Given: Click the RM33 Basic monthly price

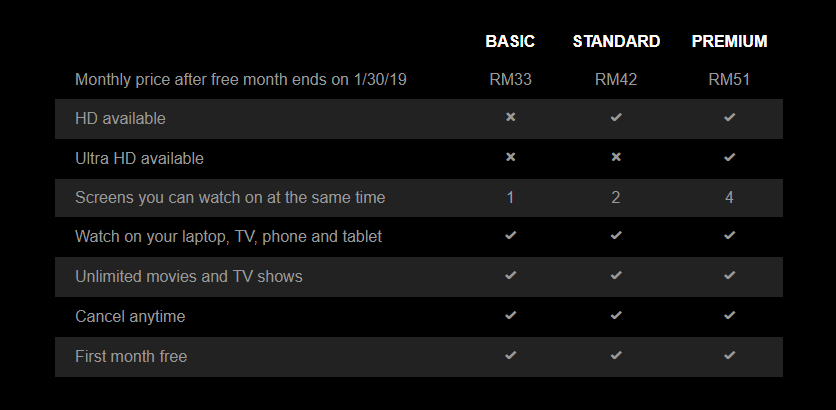Looking at the screenshot, I should click(510, 80).
